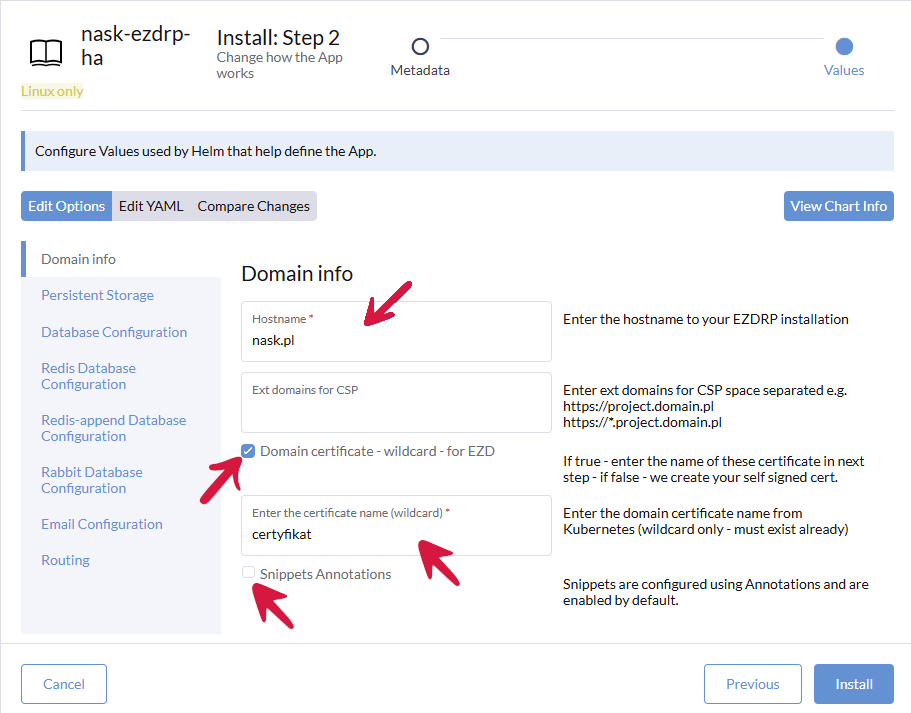Image resolution: width=911 pixels, height=713 pixels.
Task: Open the Compare Changes tab
Action: (253, 206)
